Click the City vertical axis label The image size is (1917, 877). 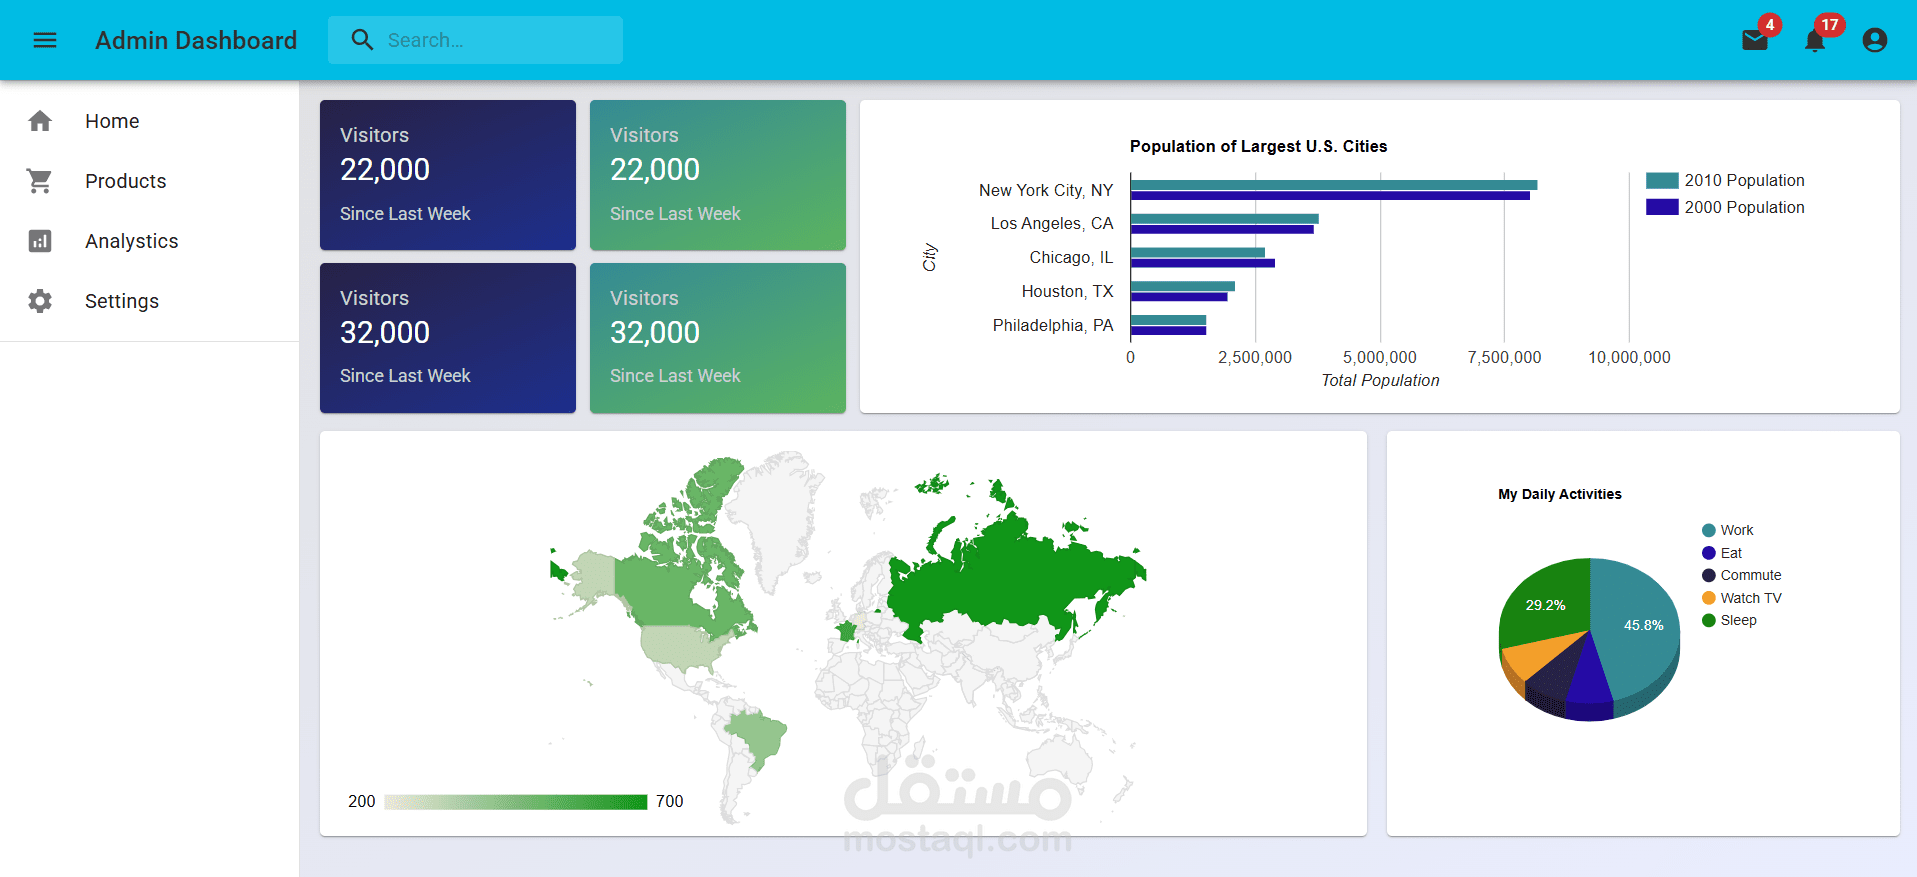coord(930,257)
